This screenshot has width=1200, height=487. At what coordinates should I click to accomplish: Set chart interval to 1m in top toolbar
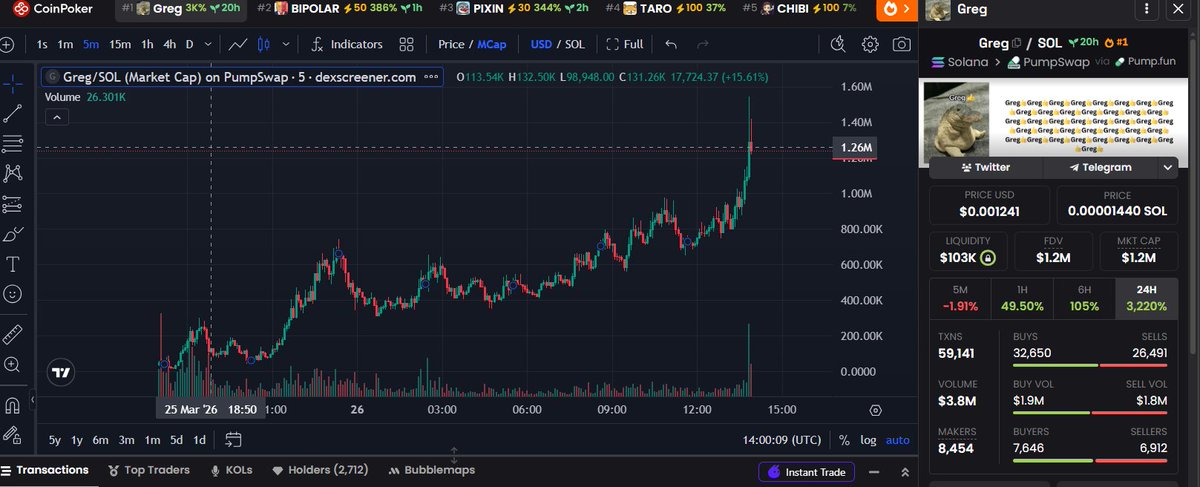pos(65,45)
